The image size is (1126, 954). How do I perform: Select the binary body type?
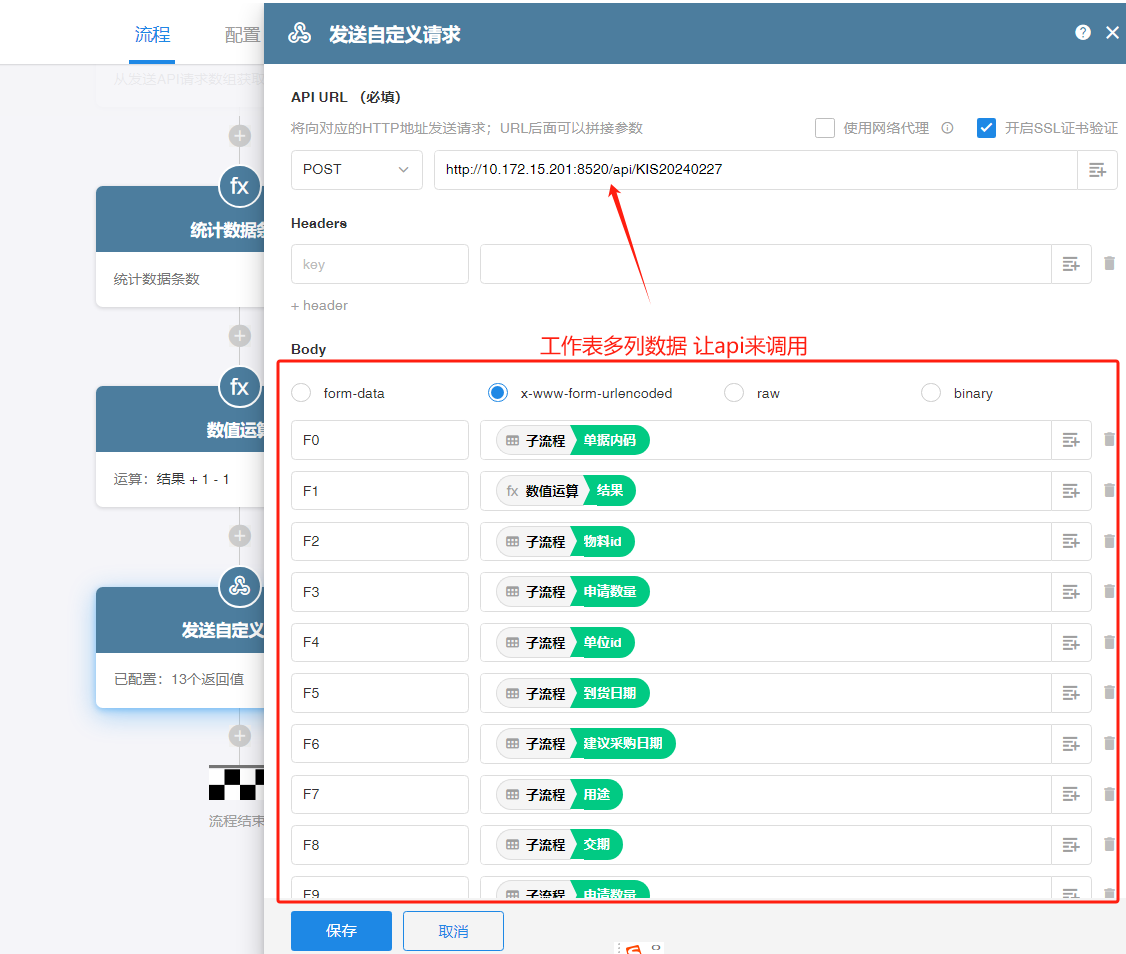pyautogui.click(x=931, y=393)
